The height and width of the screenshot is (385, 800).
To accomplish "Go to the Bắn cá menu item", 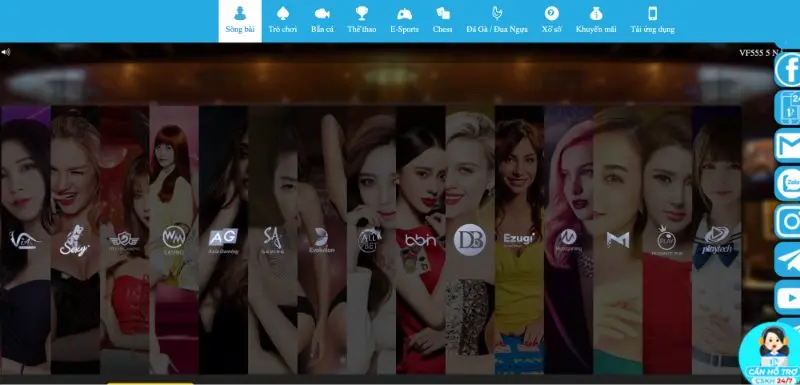I will tap(322, 21).
